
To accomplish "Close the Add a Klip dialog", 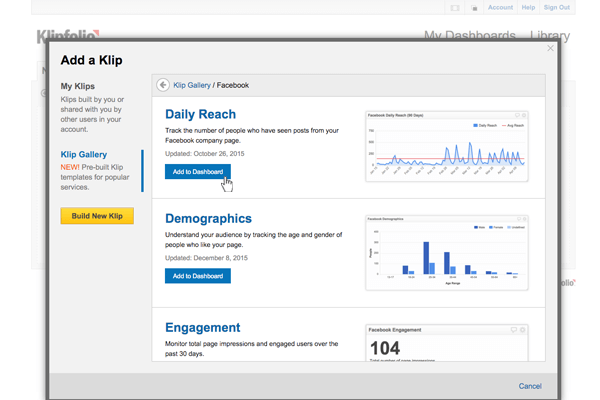I will pos(549,48).
